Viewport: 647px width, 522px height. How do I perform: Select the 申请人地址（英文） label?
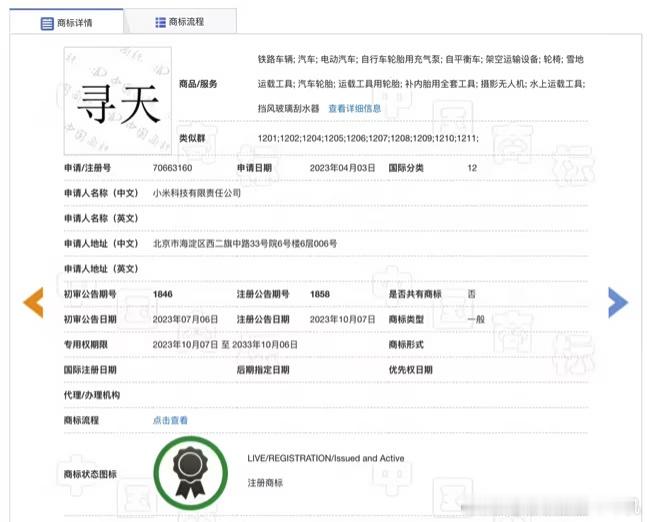(102, 269)
